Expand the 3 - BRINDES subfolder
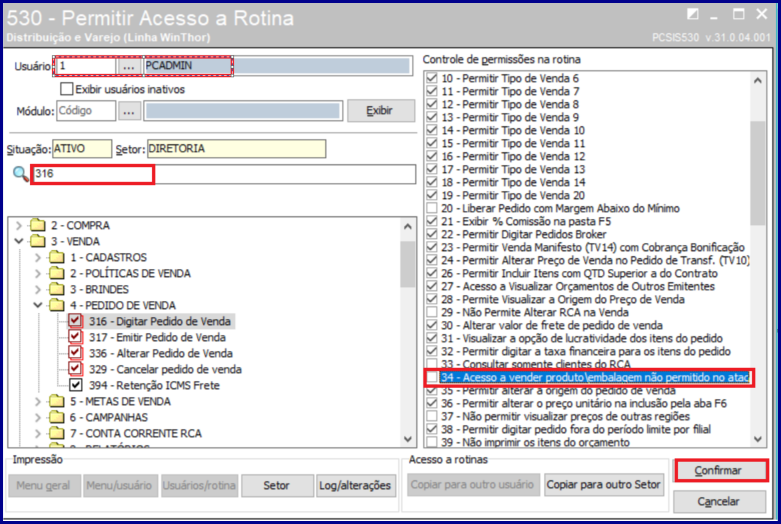The image size is (781, 524). 38,289
